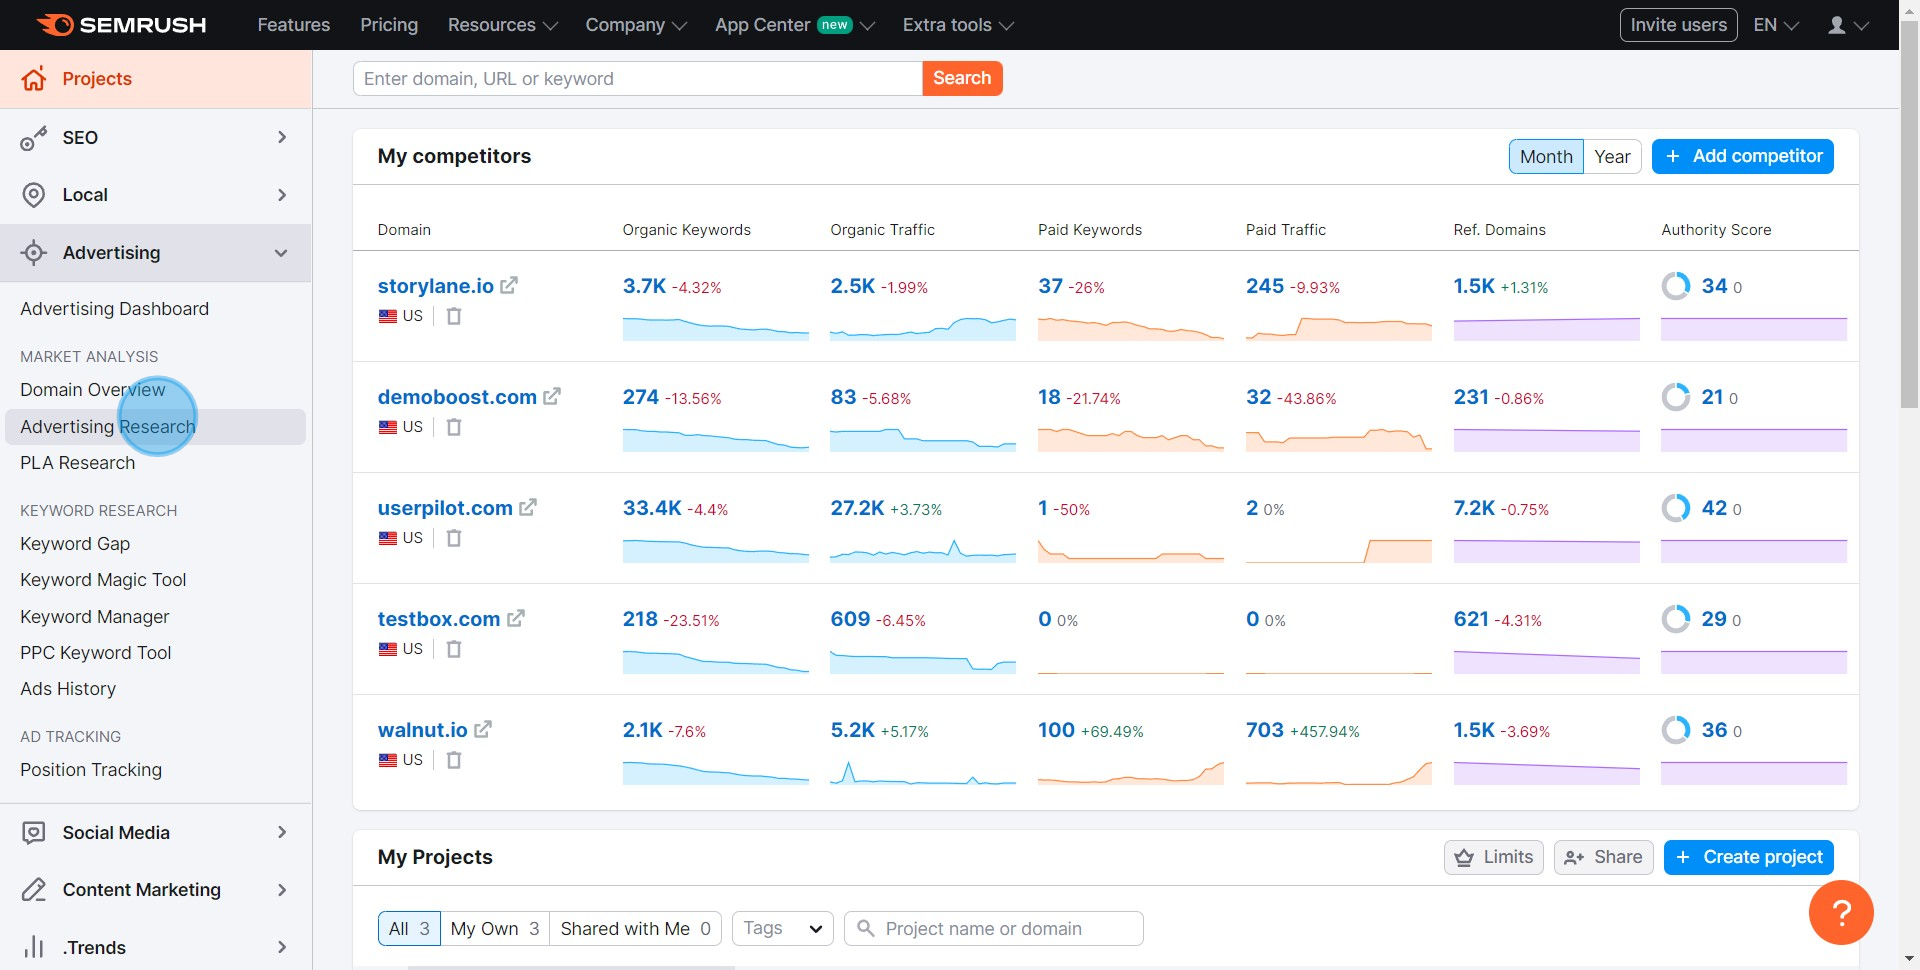
Task: Delete demoboost.com competitor with trash icon
Action: 454,427
